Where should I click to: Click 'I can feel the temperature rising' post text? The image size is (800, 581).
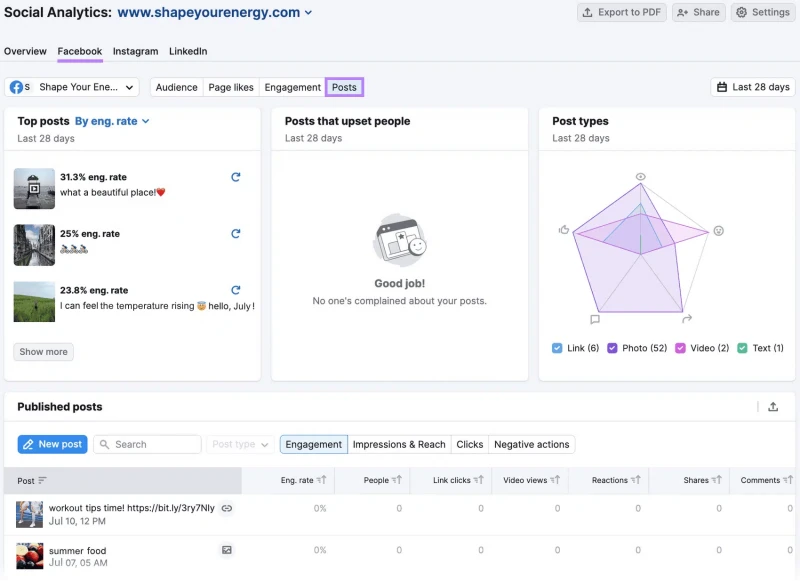point(127,306)
